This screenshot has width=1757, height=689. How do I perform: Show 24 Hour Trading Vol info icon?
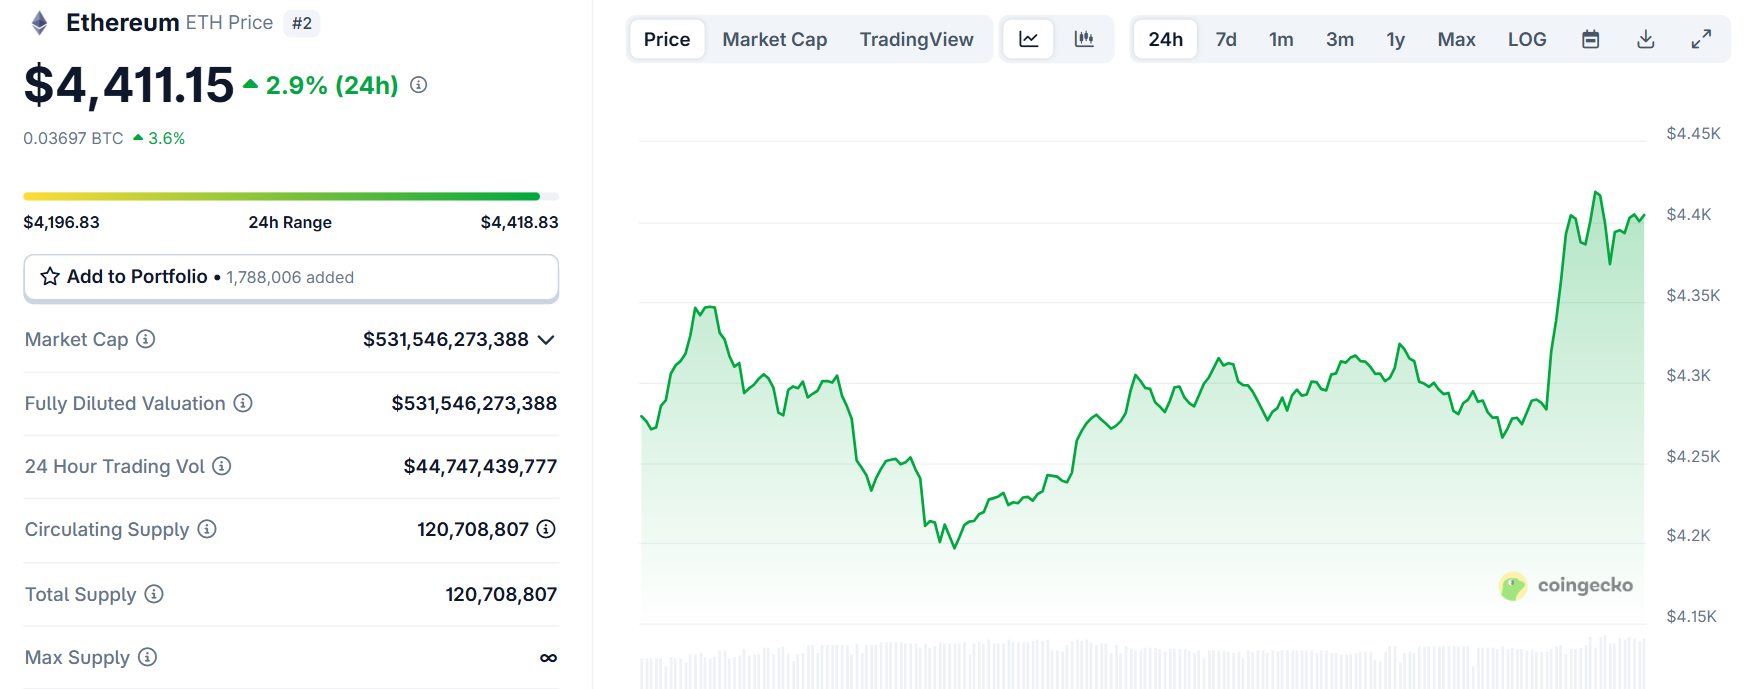[222, 466]
